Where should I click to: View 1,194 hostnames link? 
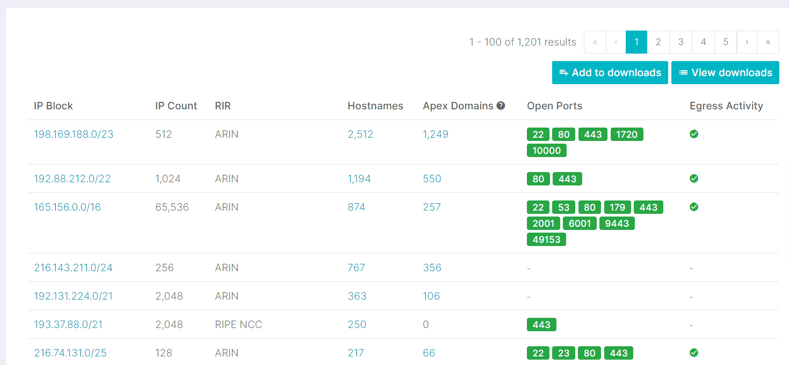359,178
